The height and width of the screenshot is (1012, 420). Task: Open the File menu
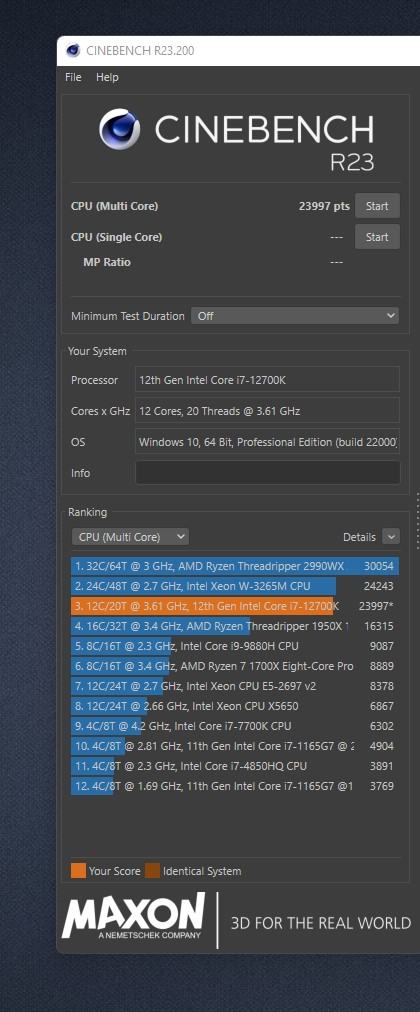(73, 77)
